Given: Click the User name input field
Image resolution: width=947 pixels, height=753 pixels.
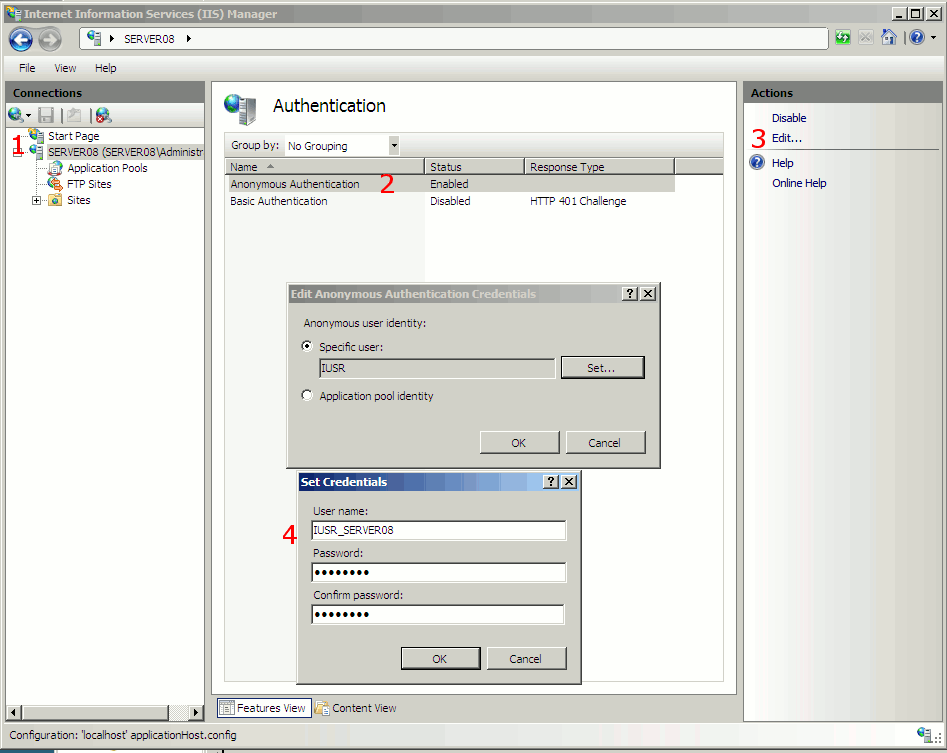Looking at the screenshot, I should click(x=438, y=530).
